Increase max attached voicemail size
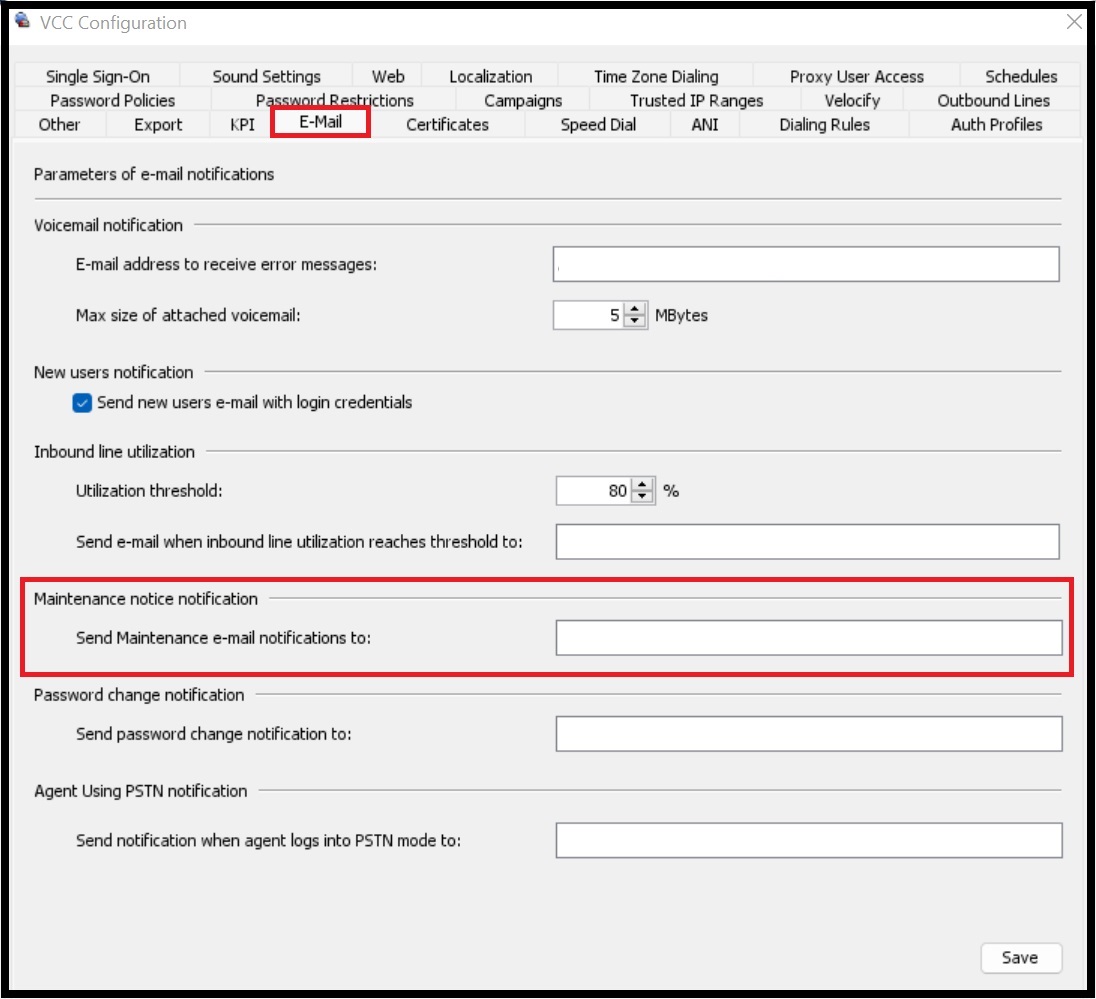 click(x=635, y=308)
